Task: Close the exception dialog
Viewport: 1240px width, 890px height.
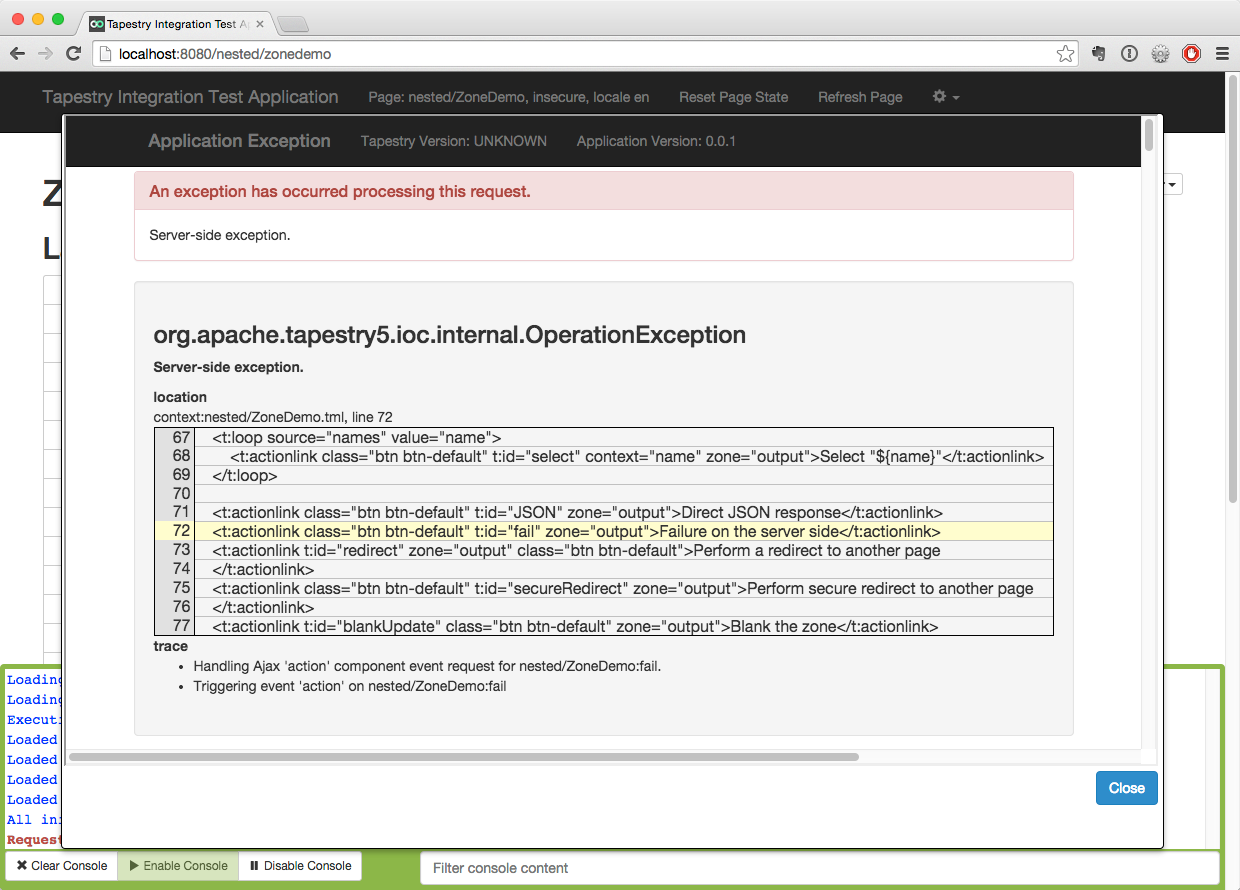Action: coord(1126,788)
